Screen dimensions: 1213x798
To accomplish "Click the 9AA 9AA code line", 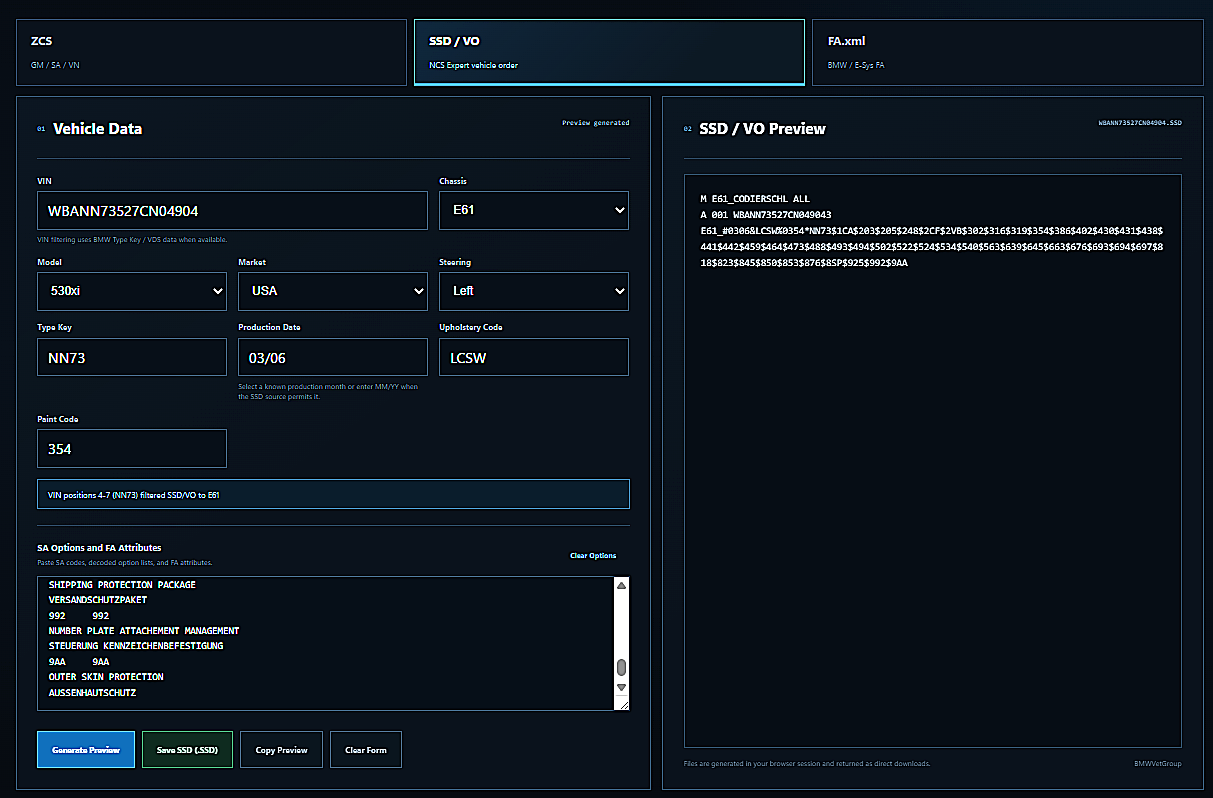I will tap(79, 662).
